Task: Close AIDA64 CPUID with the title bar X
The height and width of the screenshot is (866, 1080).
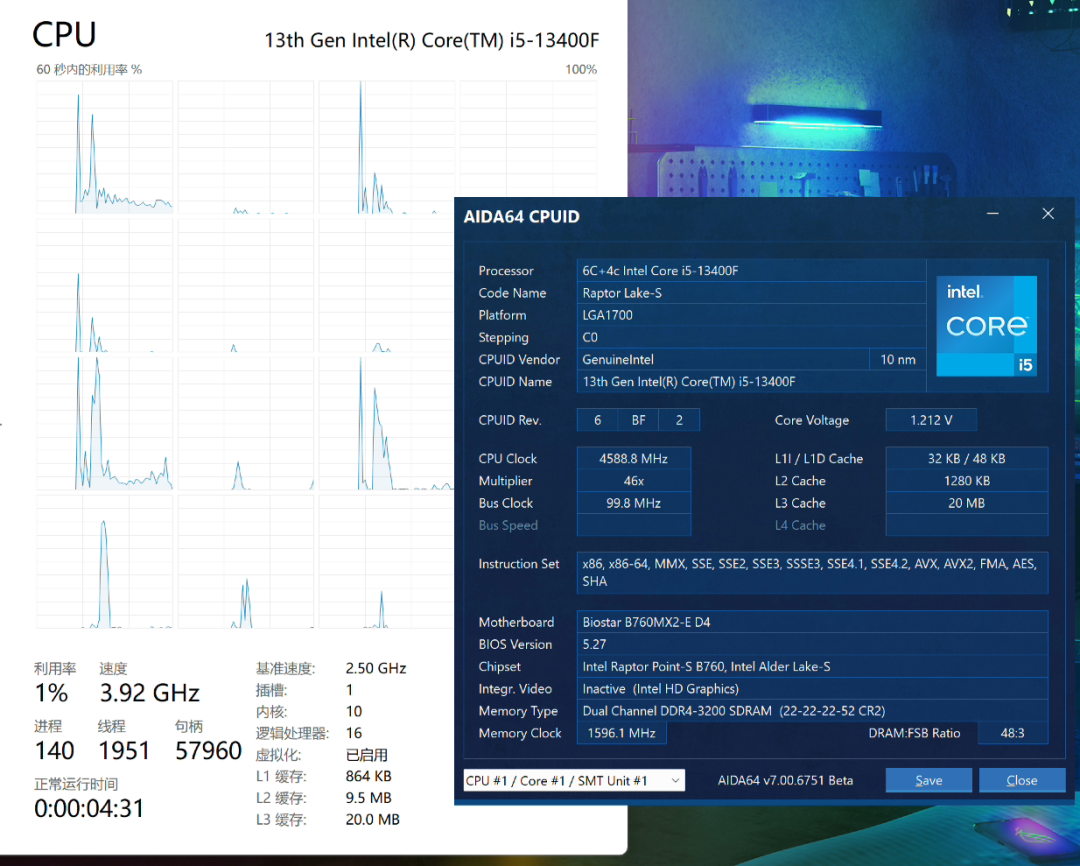Action: coord(1048,214)
